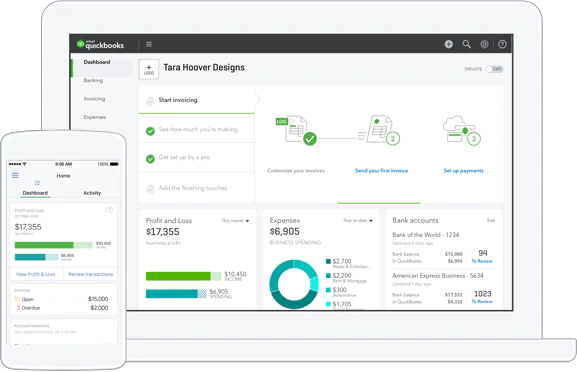The image size is (577, 372).
Task: Click the Get set up by a pro checkmark
Action: coord(150,159)
